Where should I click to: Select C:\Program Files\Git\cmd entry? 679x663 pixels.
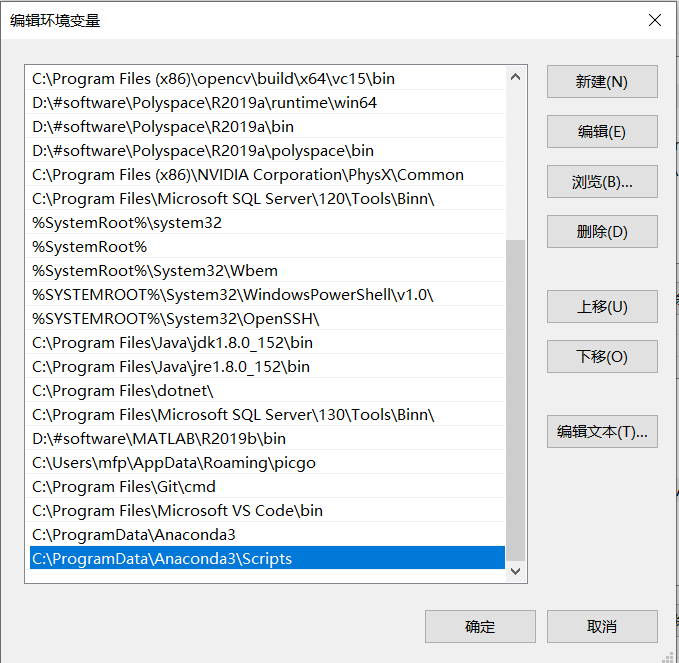pos(267,487)
